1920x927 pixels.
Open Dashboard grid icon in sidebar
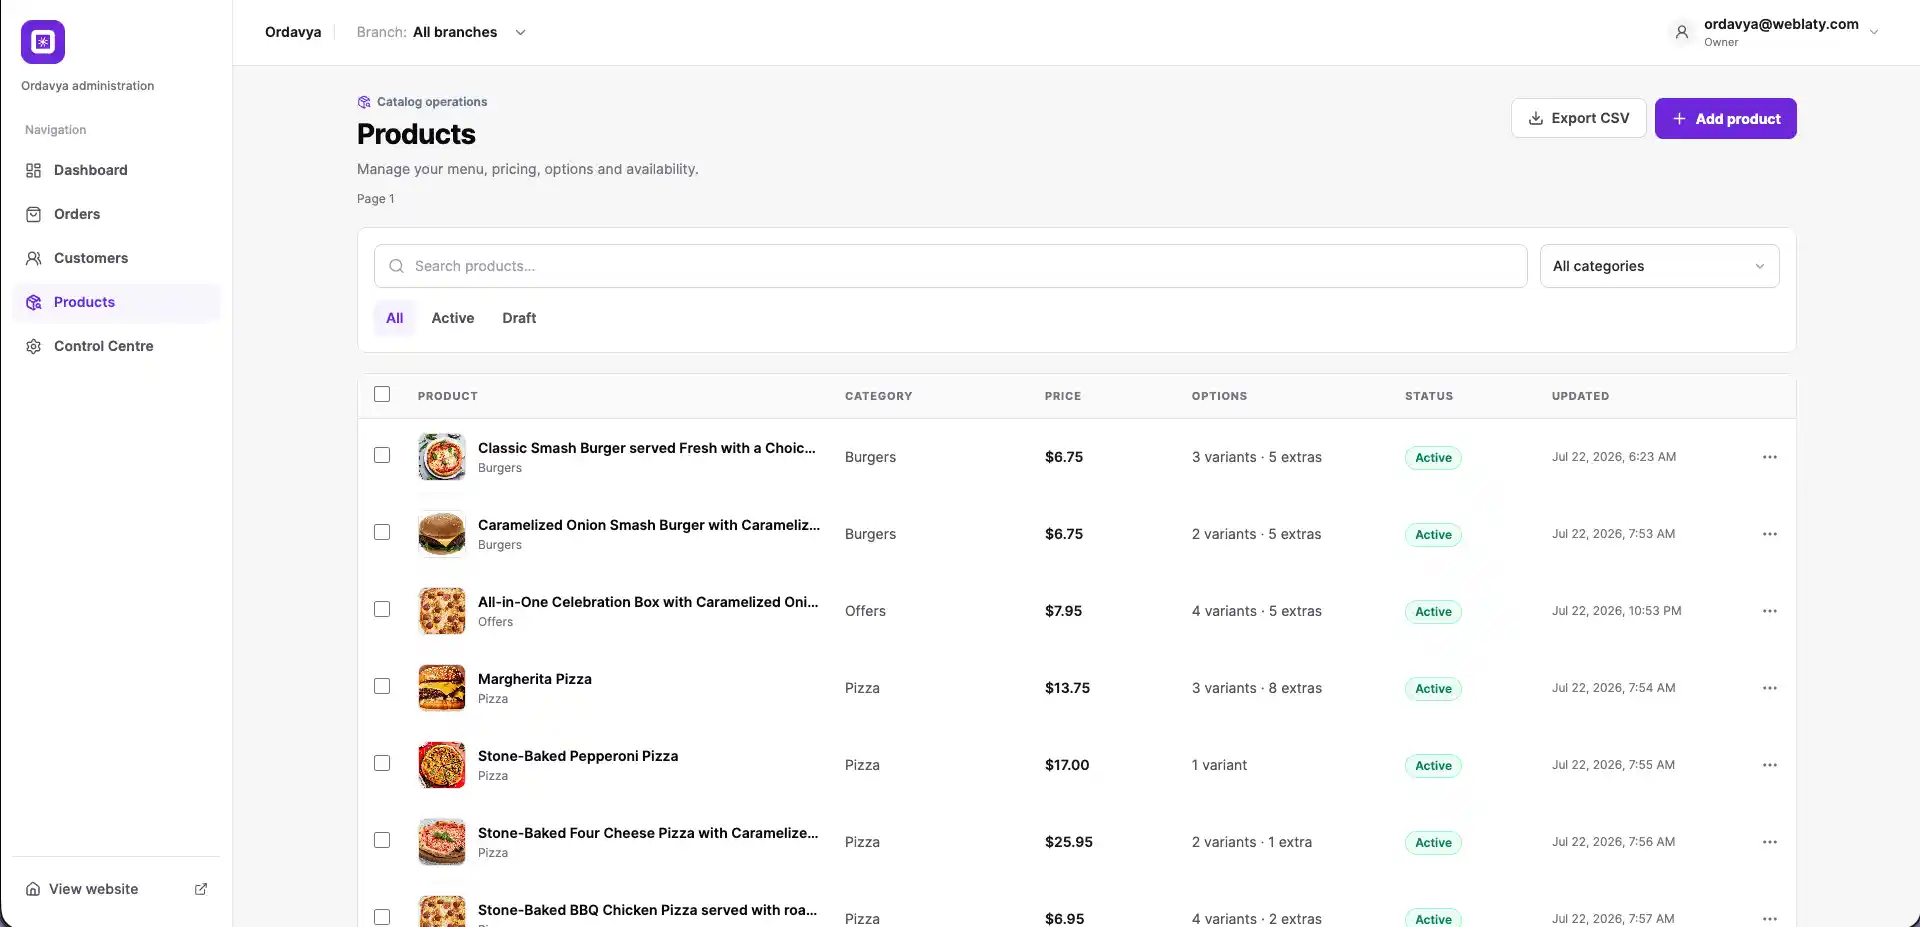34,171
